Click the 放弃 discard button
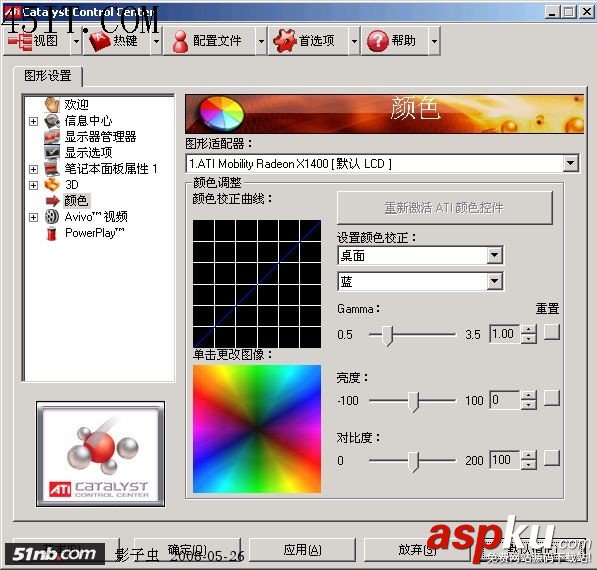 pyautogui.click(x=417, y=550)
